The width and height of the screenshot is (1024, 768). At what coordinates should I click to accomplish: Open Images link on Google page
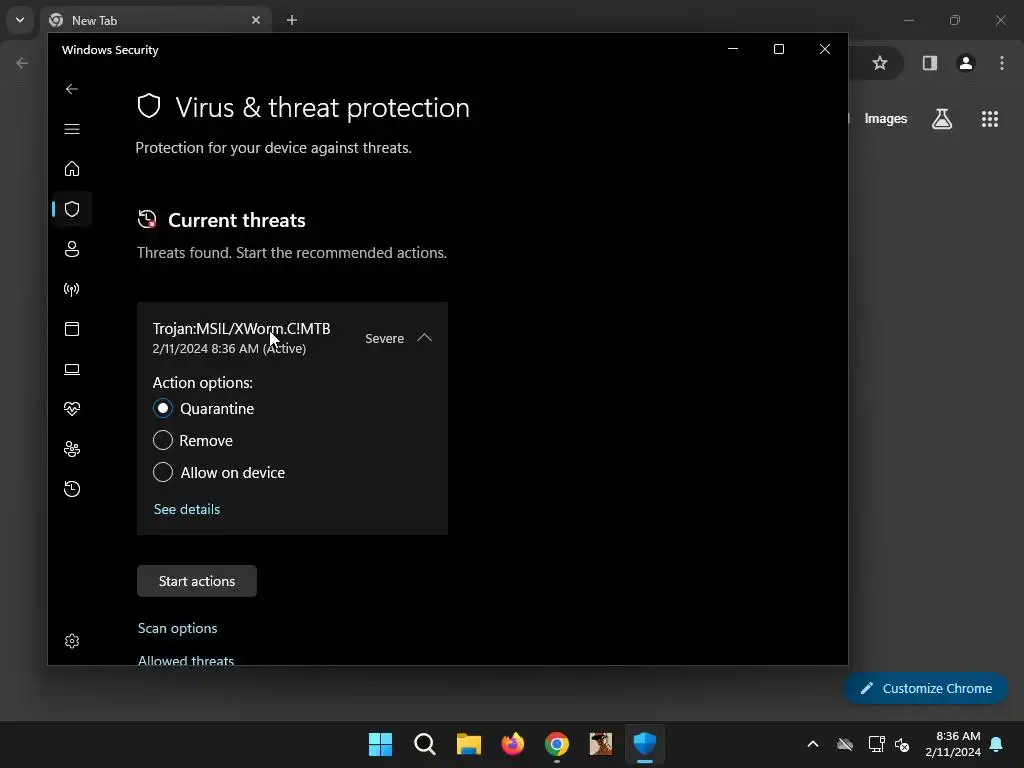pos(886,119)
